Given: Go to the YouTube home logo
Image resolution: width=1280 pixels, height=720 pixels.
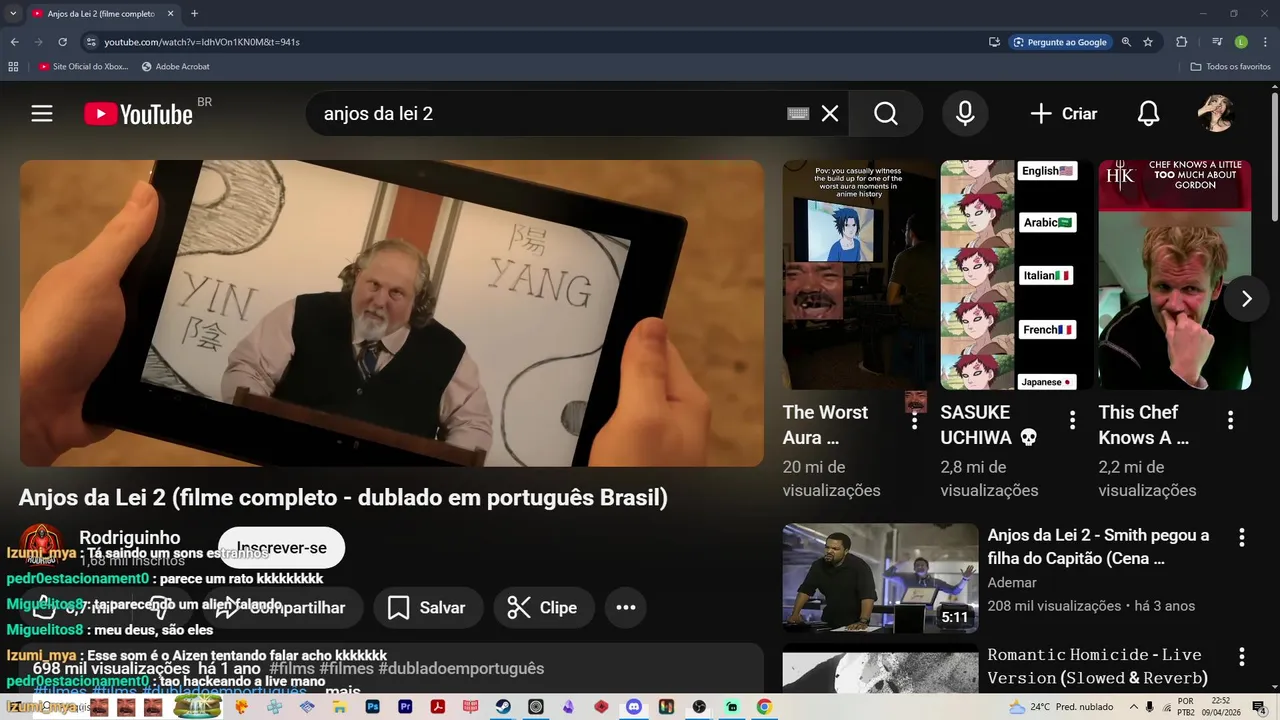Looking at the screenshot, I should click(138, 114).
